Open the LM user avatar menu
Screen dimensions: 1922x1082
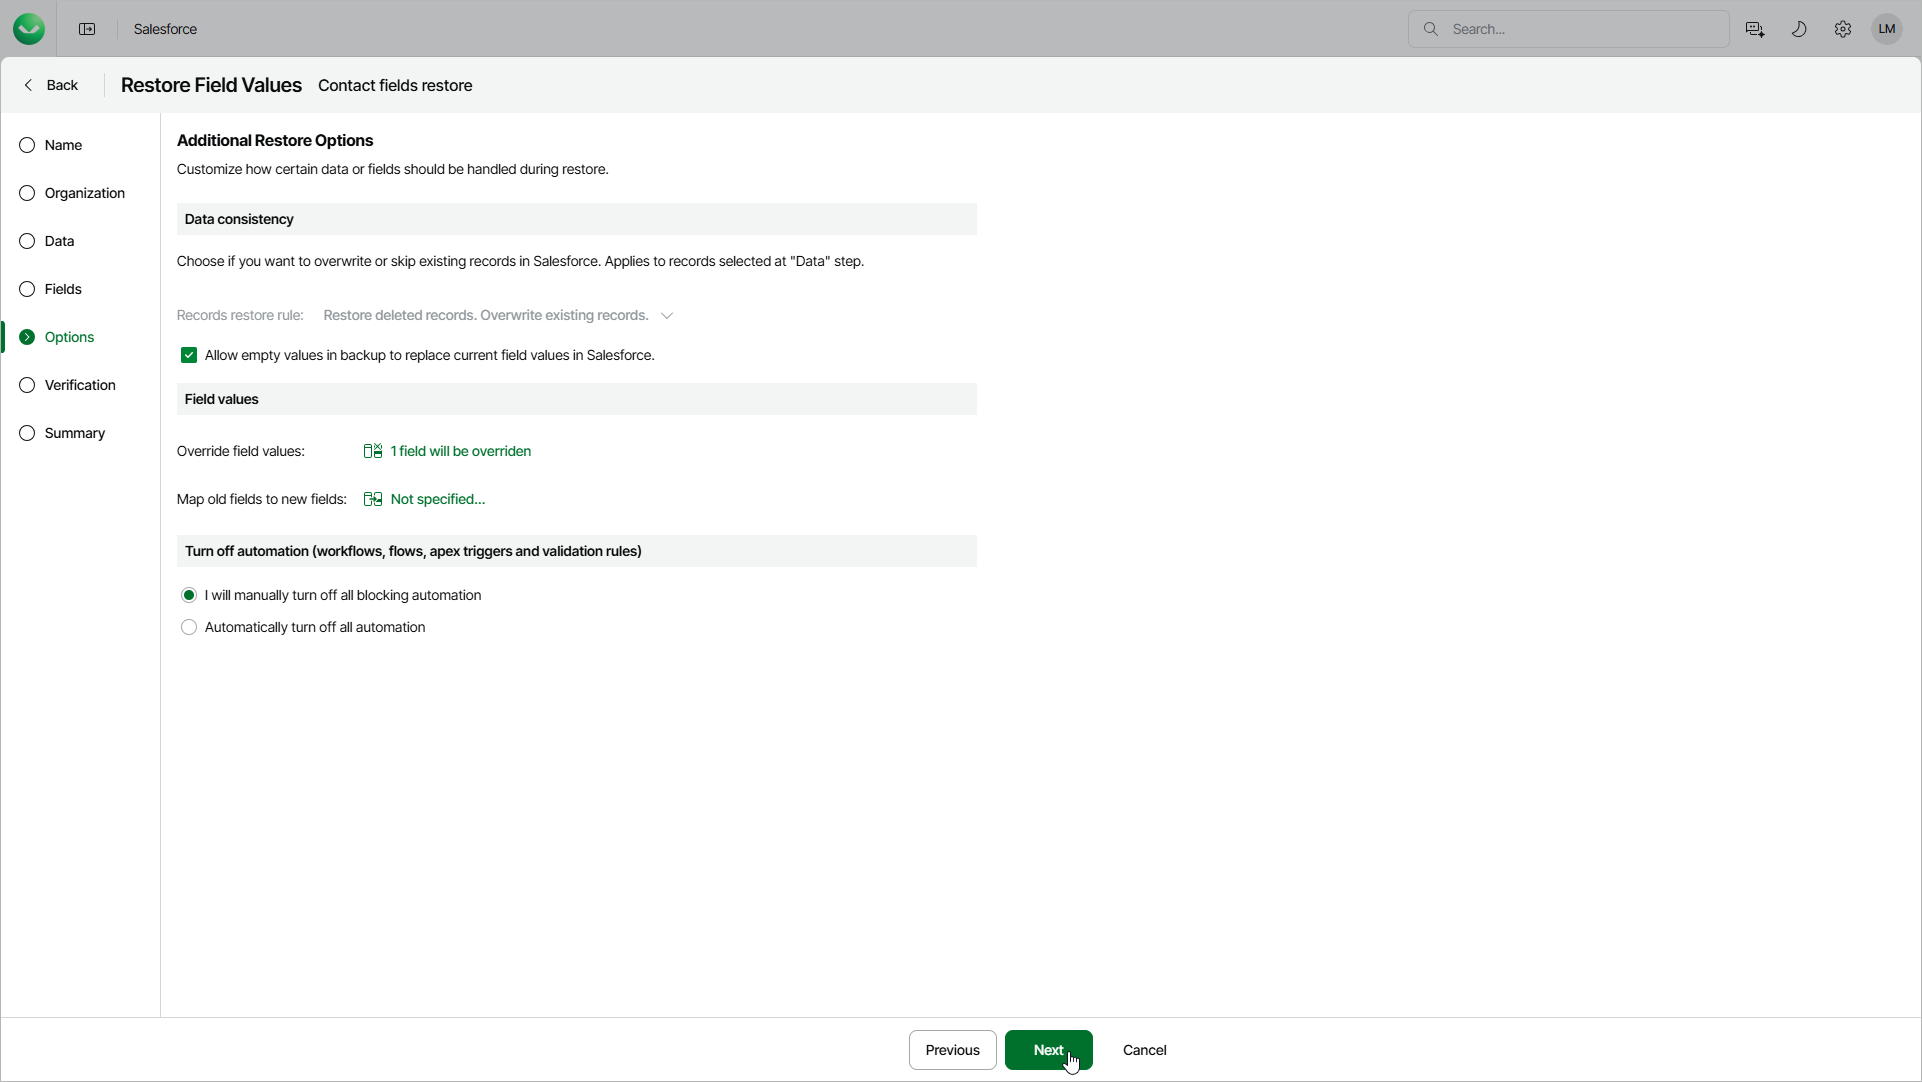[1886, 29]
